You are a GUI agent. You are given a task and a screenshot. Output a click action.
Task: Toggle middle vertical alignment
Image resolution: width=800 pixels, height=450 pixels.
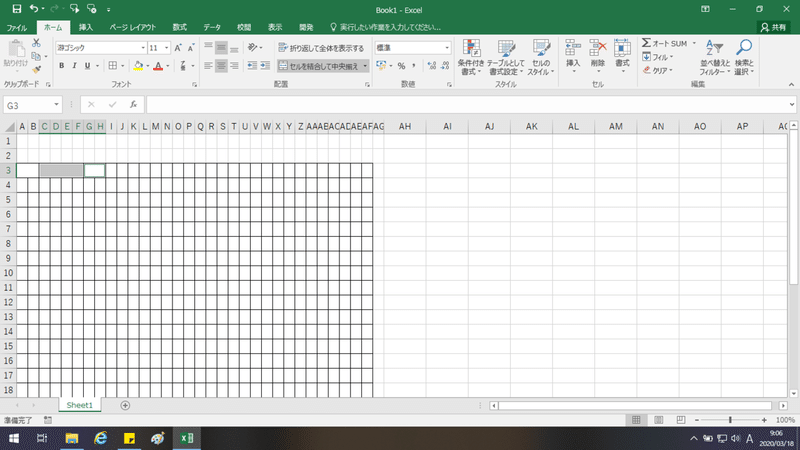[221, 47]
